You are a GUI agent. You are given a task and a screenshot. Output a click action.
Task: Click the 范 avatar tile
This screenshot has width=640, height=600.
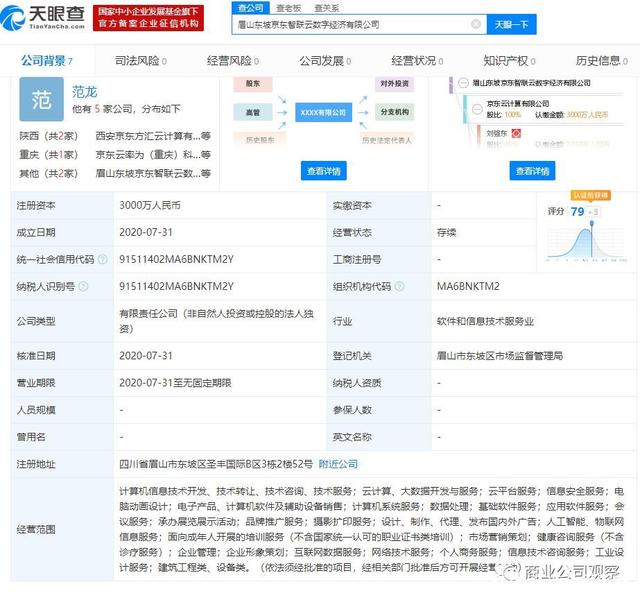[42, 99]
